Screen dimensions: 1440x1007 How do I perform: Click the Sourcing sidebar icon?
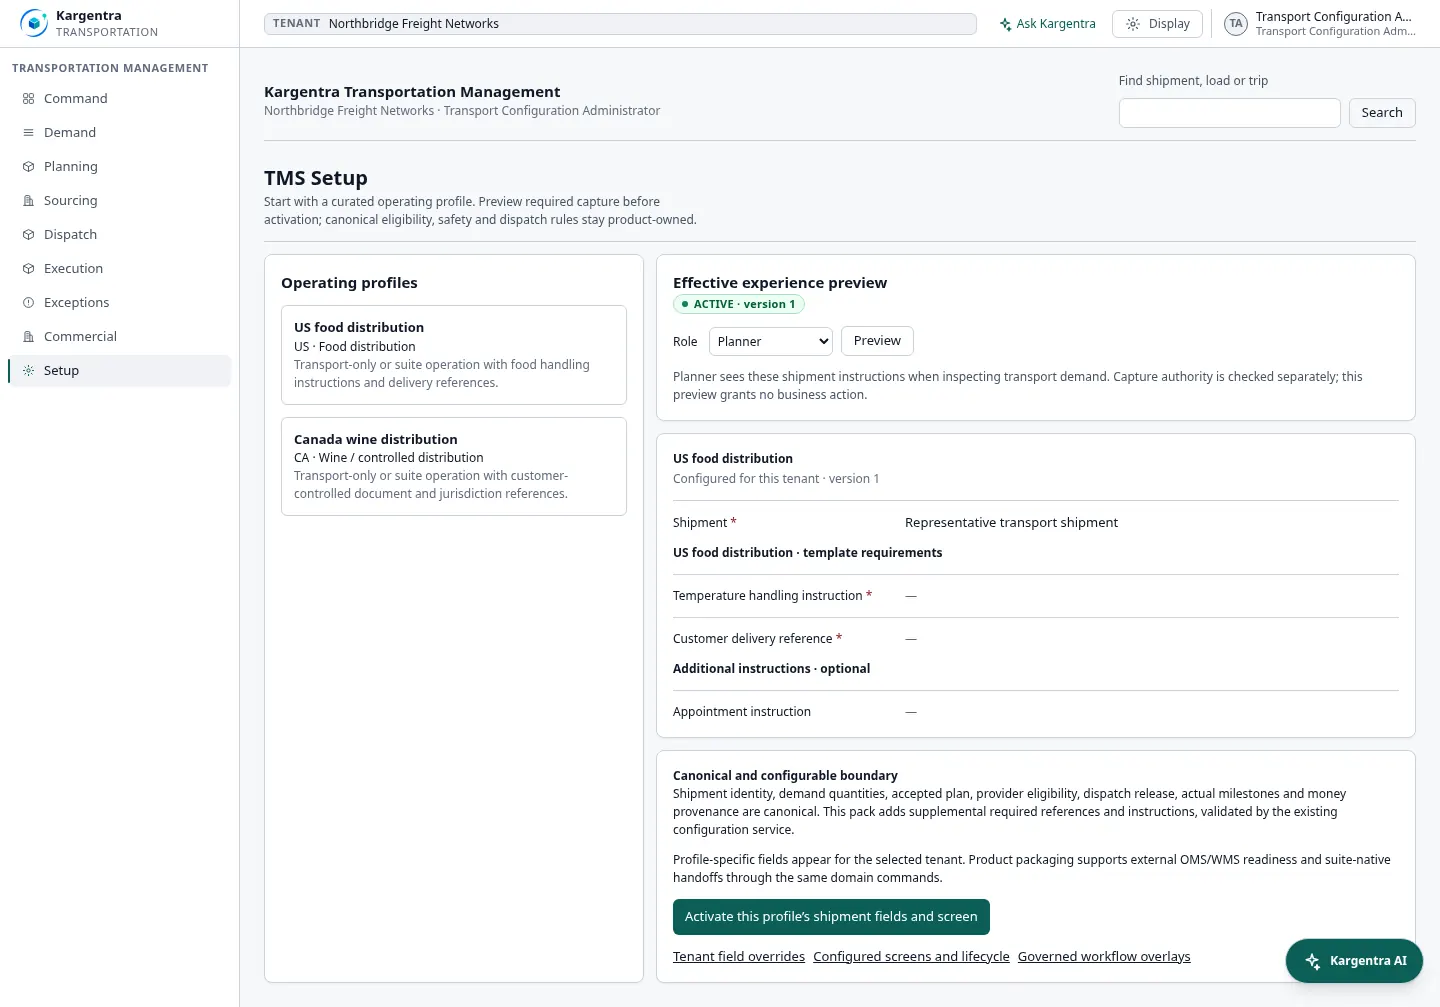tap(28, 201)
